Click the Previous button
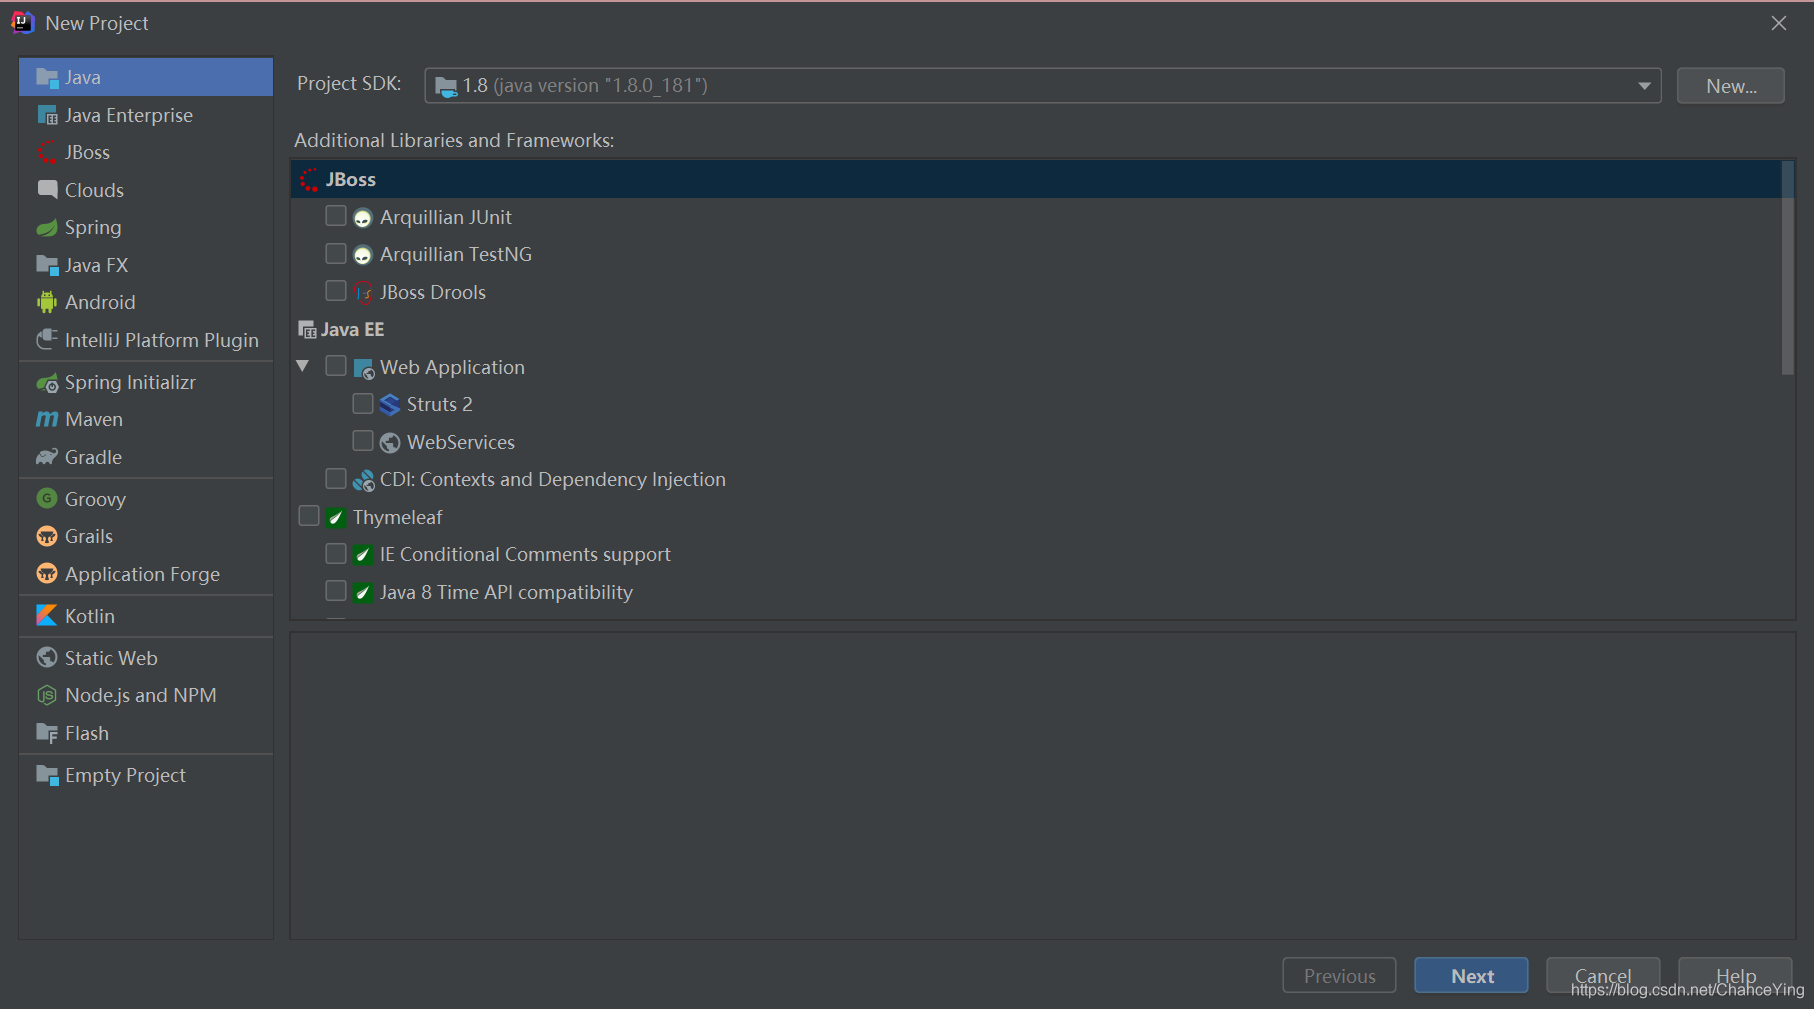The image size is (1814, 1009). 1339,976
